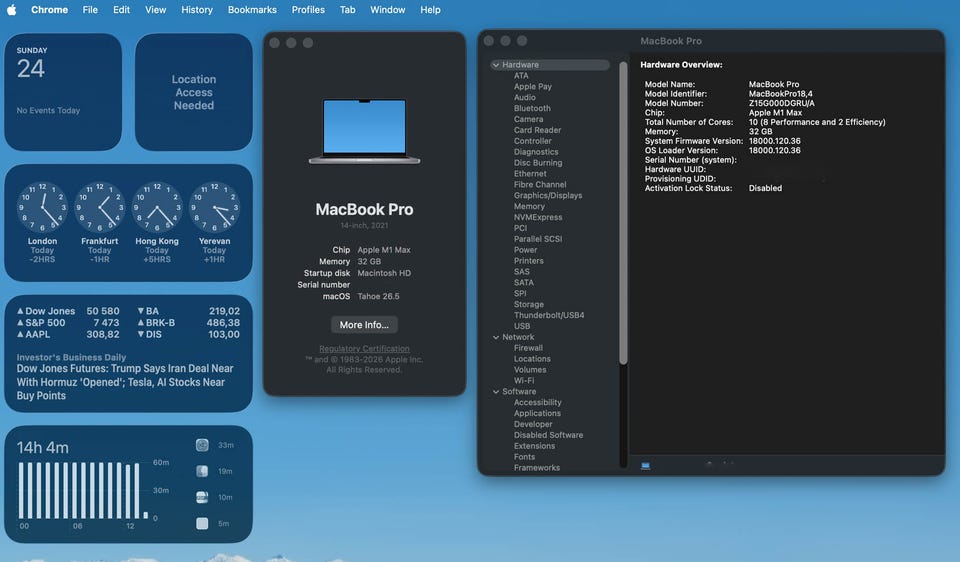This screenshot has width=960, height=562.
Task: Open the View menu
Action: [x=156, y=10]
